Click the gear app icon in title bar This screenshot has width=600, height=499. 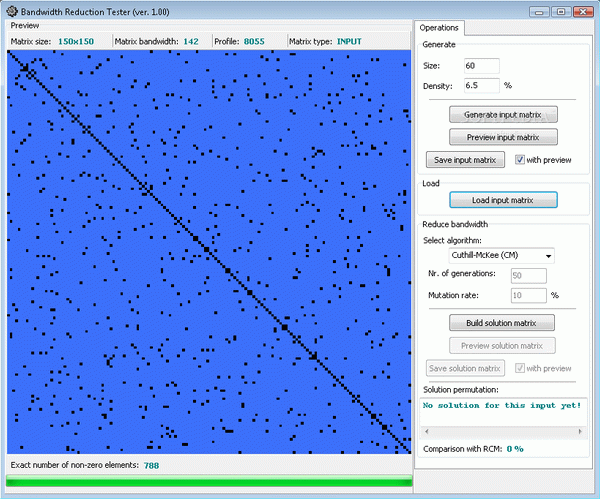[x=12, y=11]
